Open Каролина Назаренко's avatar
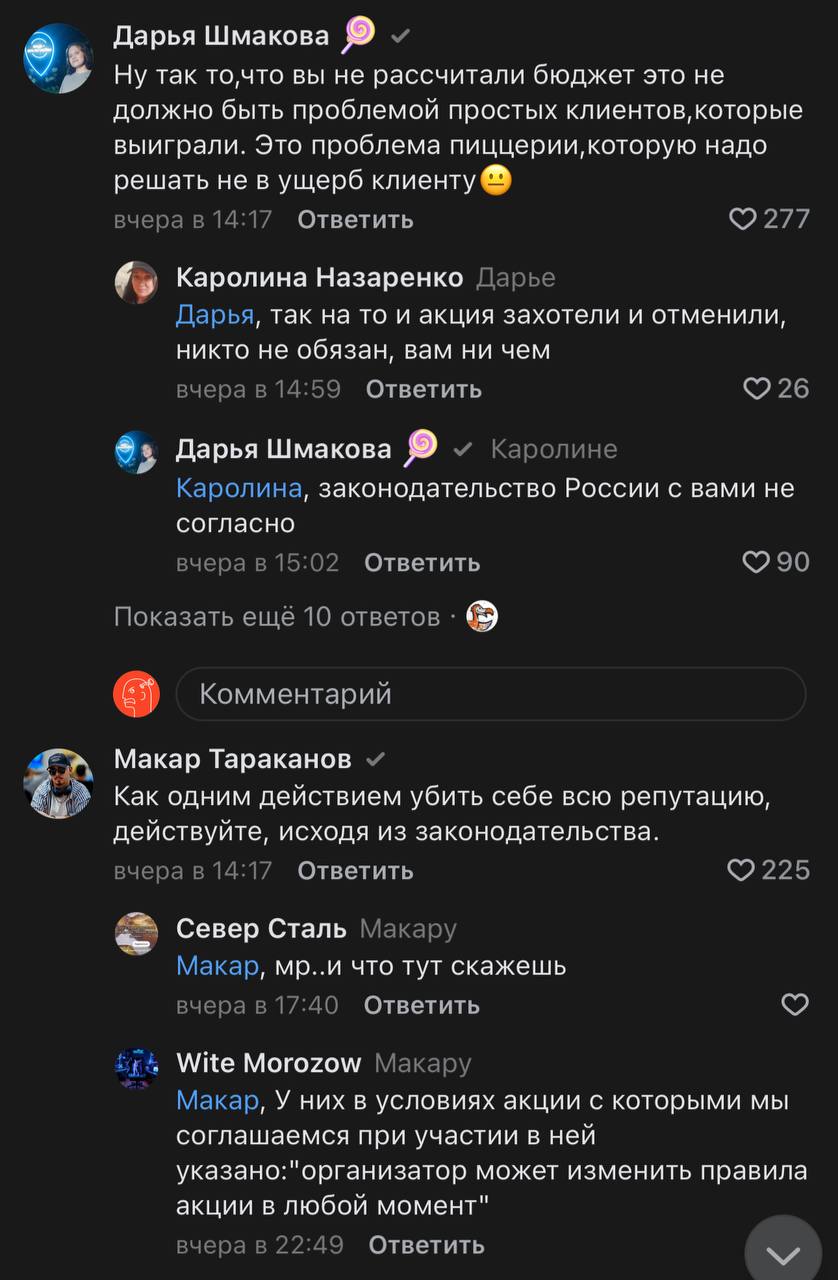 click(x=136, y=283)
